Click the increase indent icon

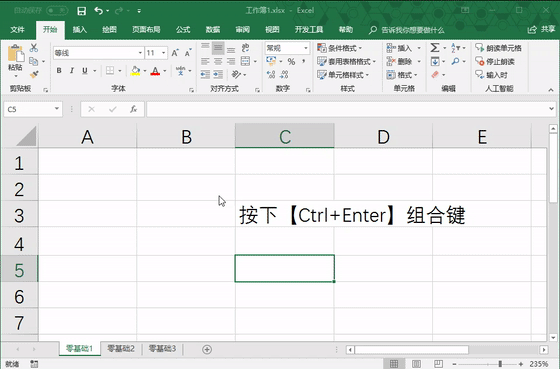pyautogui.click(x=218, y=74)
